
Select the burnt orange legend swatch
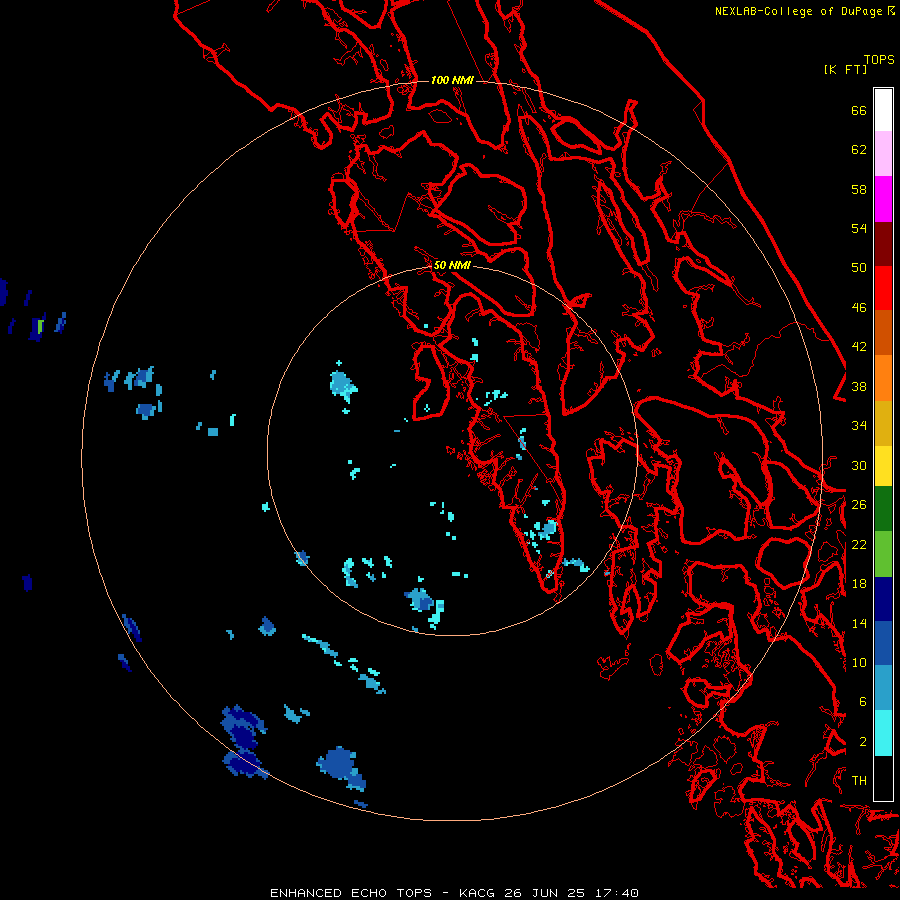pos(883,332)
